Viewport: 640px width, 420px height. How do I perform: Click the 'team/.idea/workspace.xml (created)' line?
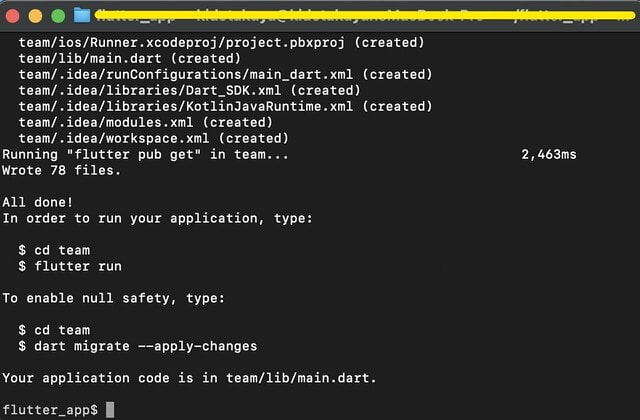point(153,138)
